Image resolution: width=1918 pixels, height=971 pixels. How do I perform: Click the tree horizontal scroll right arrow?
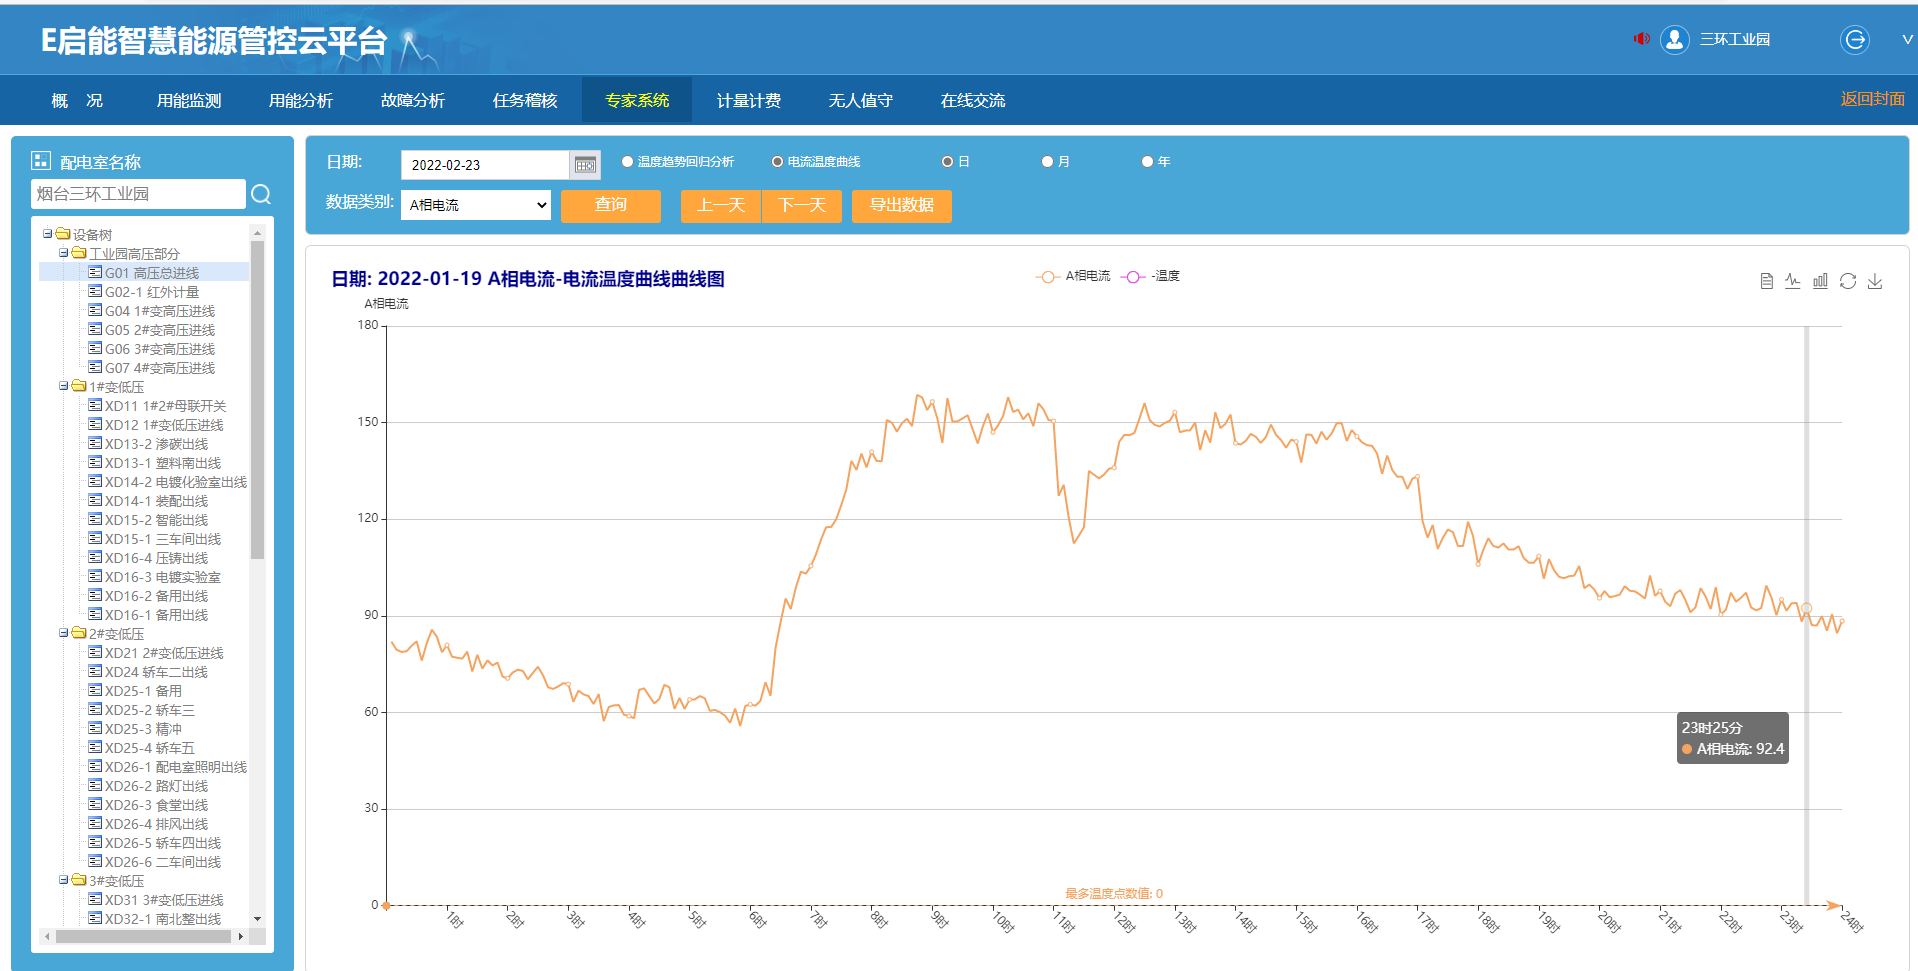(x=240, y=936)
